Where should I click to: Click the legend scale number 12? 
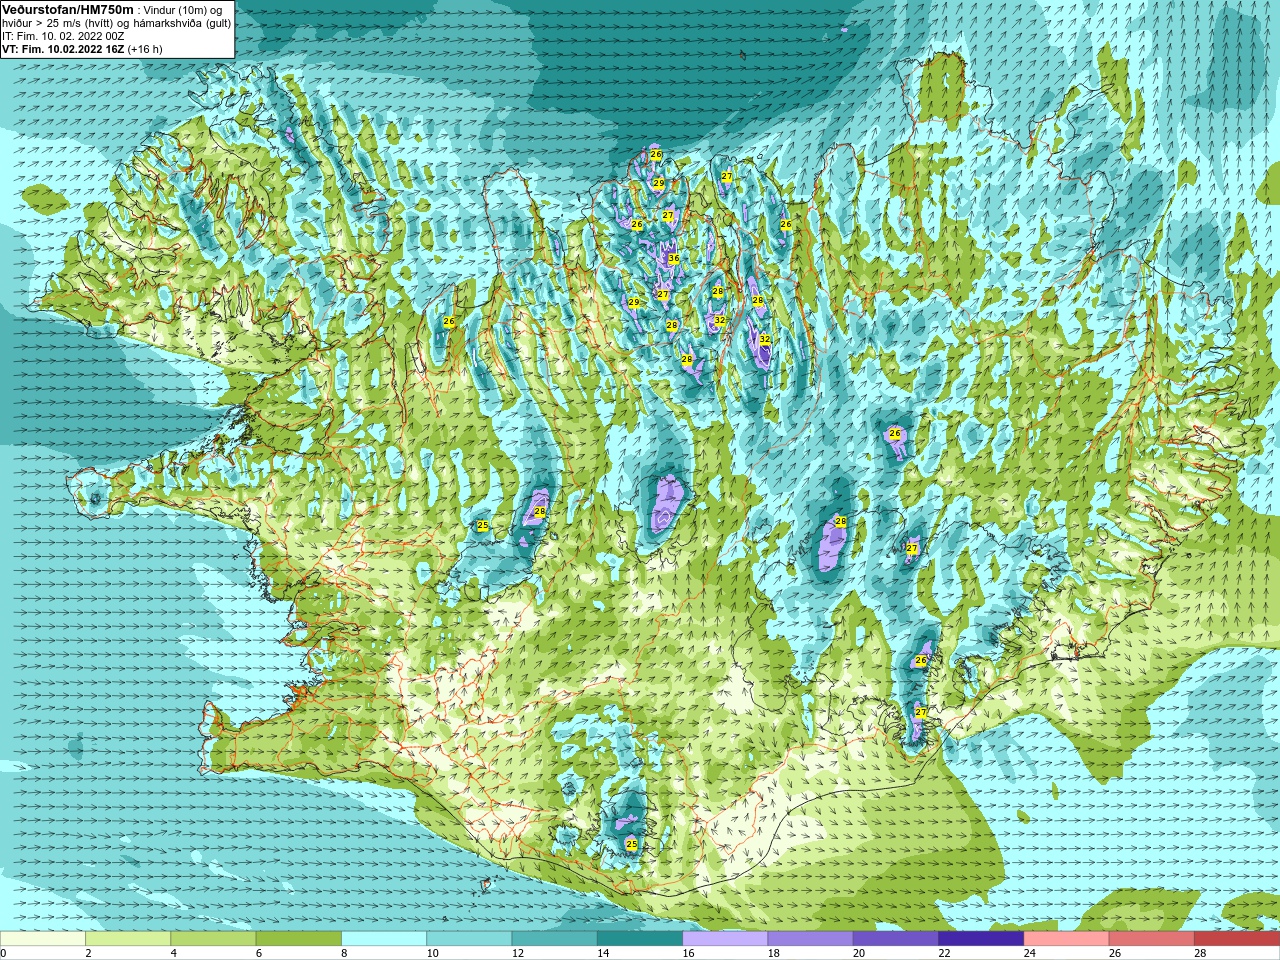pyautogui.click(x=518, y=953)
